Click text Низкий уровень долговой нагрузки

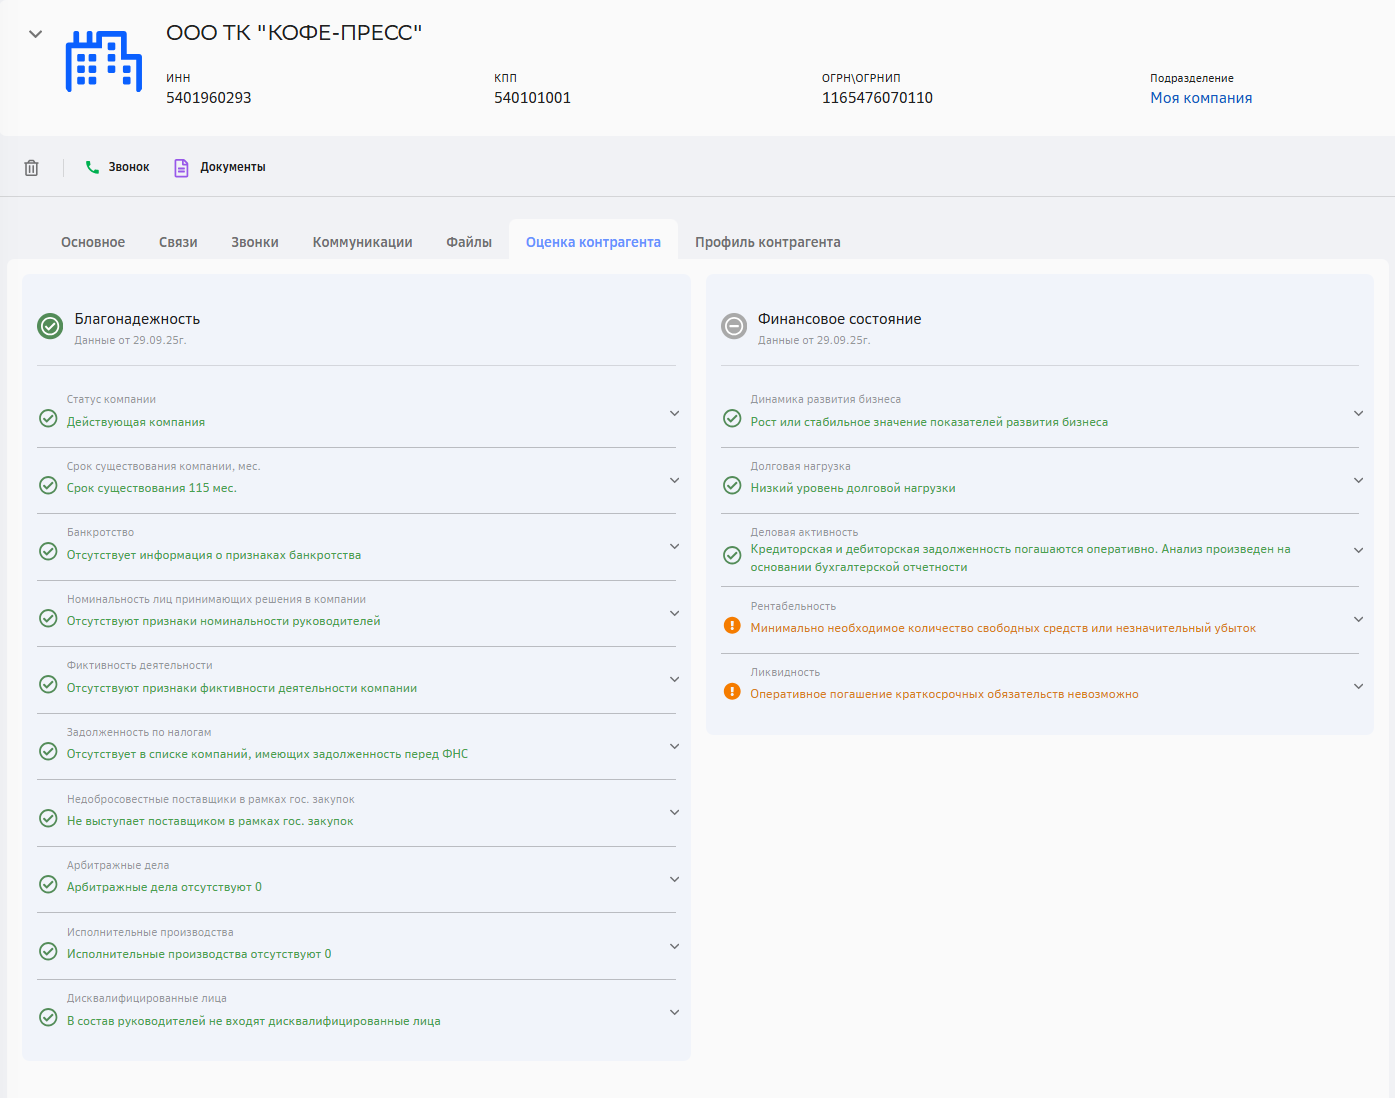pyautogui.click(x=853, y=488)
